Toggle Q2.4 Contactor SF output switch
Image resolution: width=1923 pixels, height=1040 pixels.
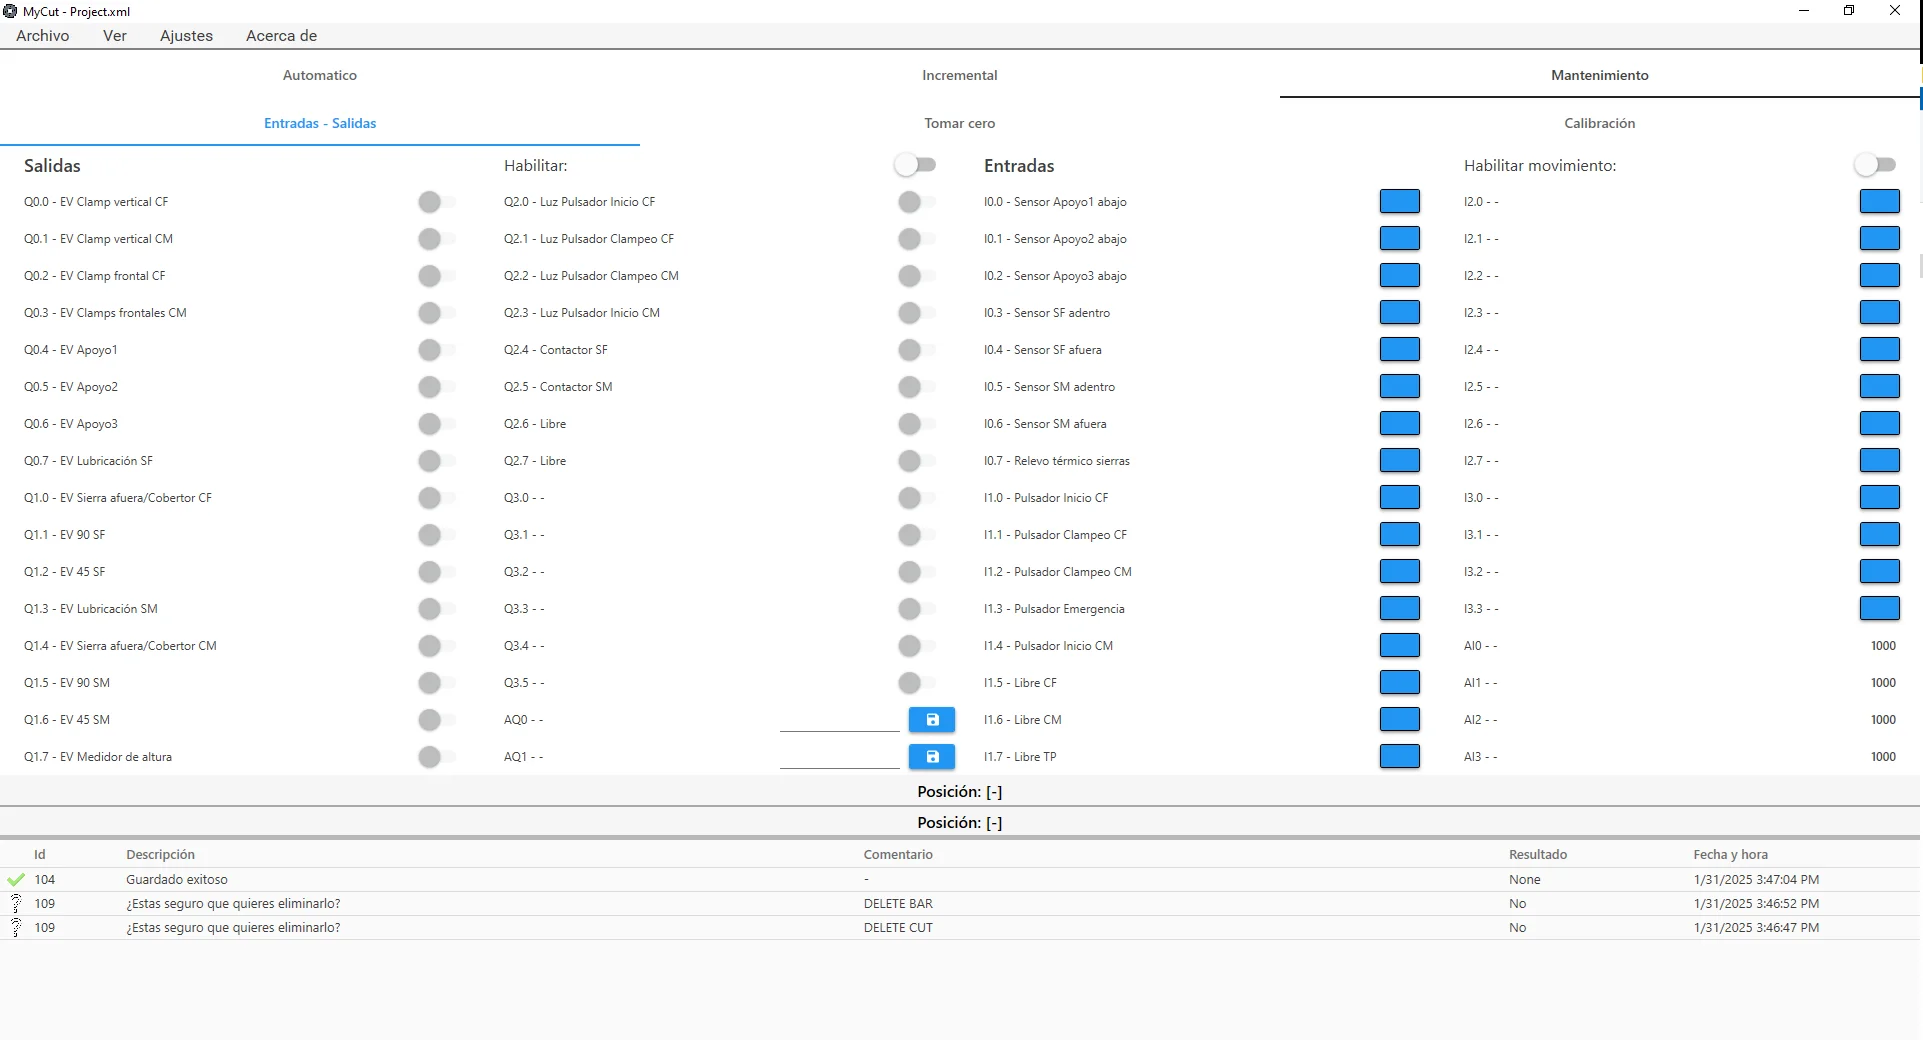tap(916, 350)
